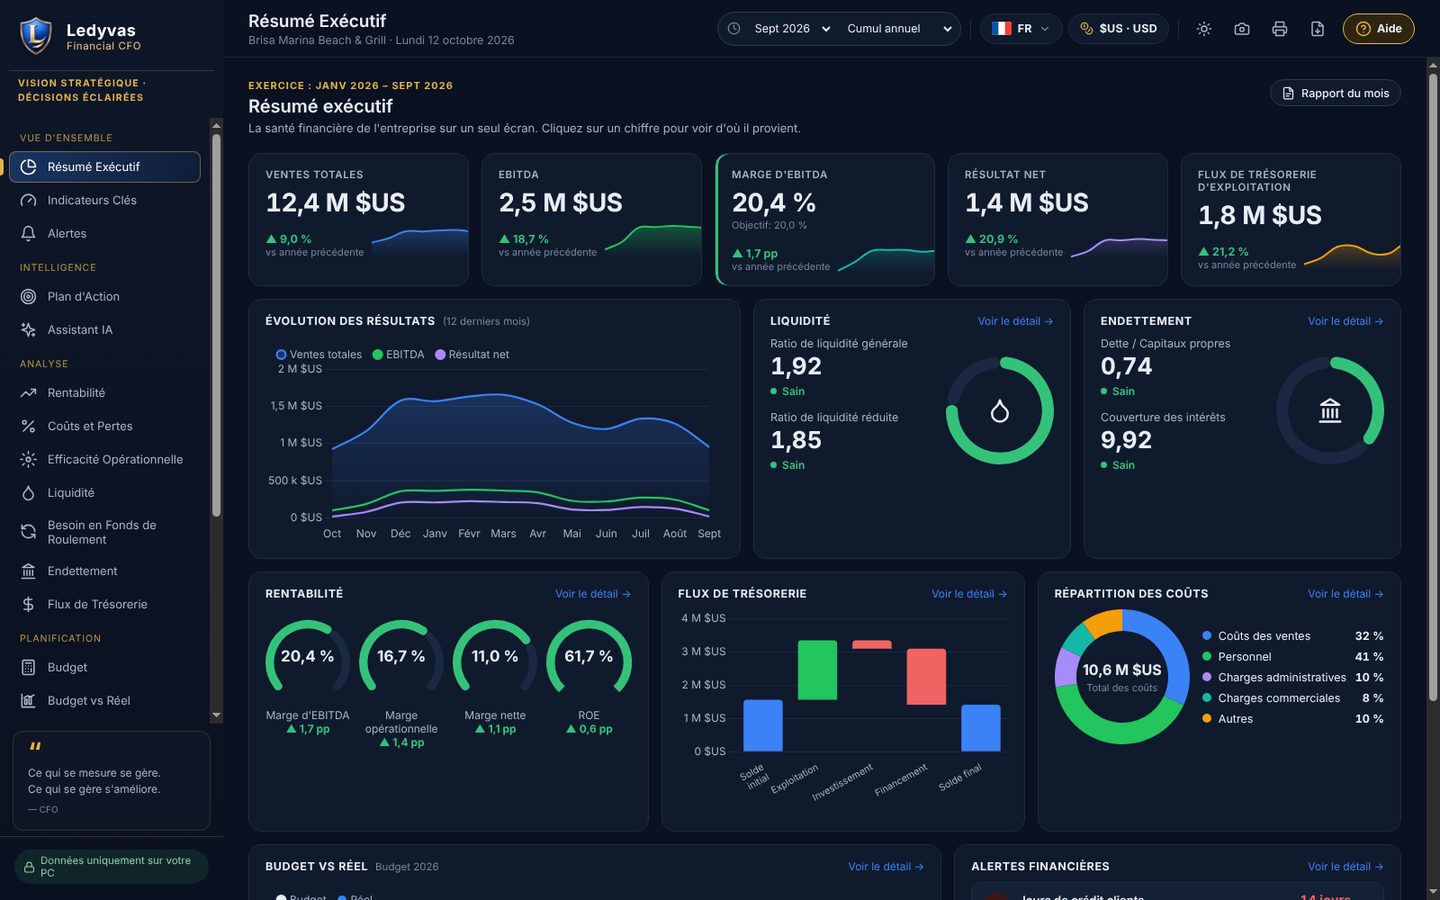Click the Indicateurs Clés gauge icon
The width and height of the screenshot is (1440, 900).
[x=28, y=200]
